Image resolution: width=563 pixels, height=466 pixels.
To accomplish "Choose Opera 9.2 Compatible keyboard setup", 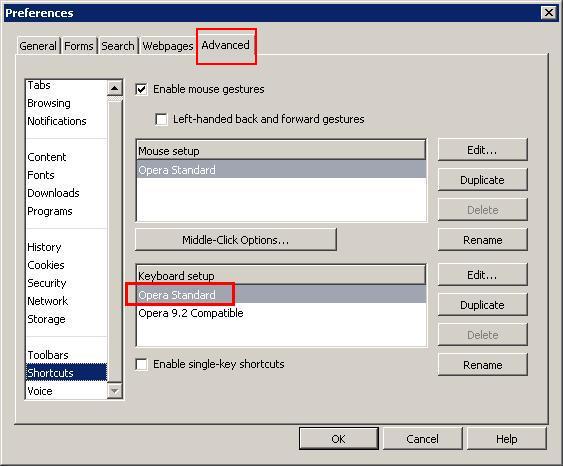I will coord(282,313).
